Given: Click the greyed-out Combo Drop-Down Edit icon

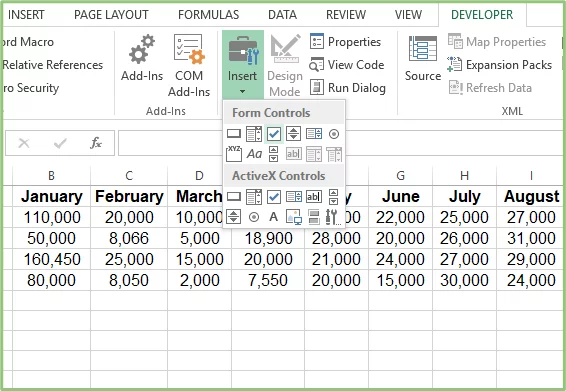Looking at the screenshot, I should click(x=334, y=154).
